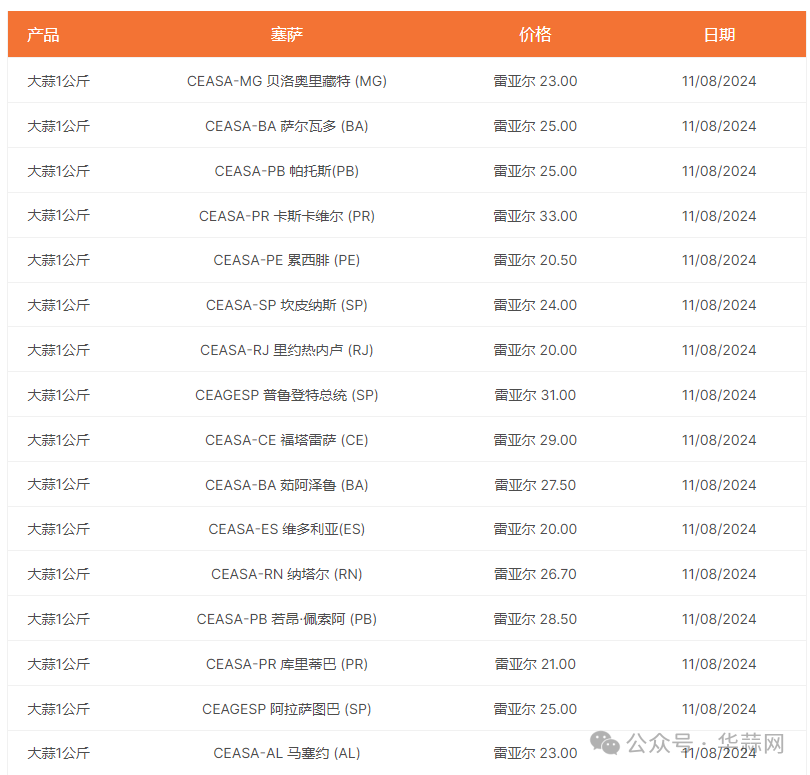
Task: Click the 雷亚尔 26.70 price cell
Action: 535,574
